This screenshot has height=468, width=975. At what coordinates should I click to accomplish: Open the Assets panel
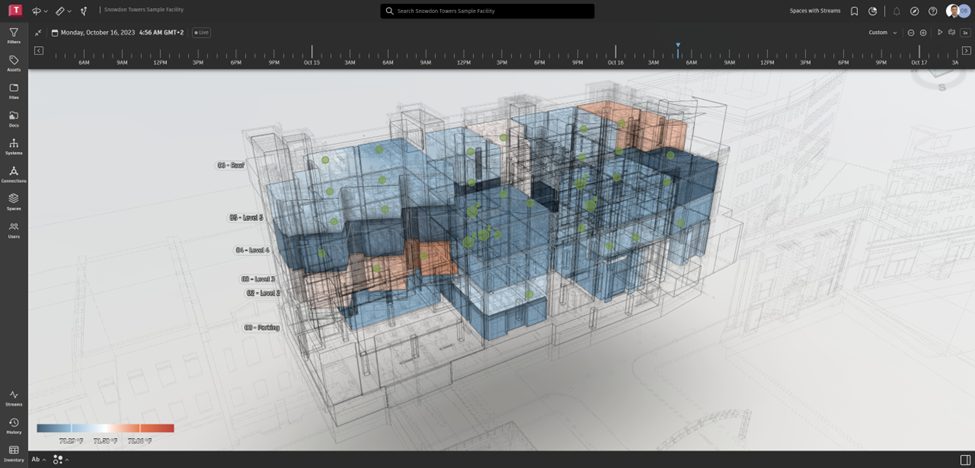[14, 63]
